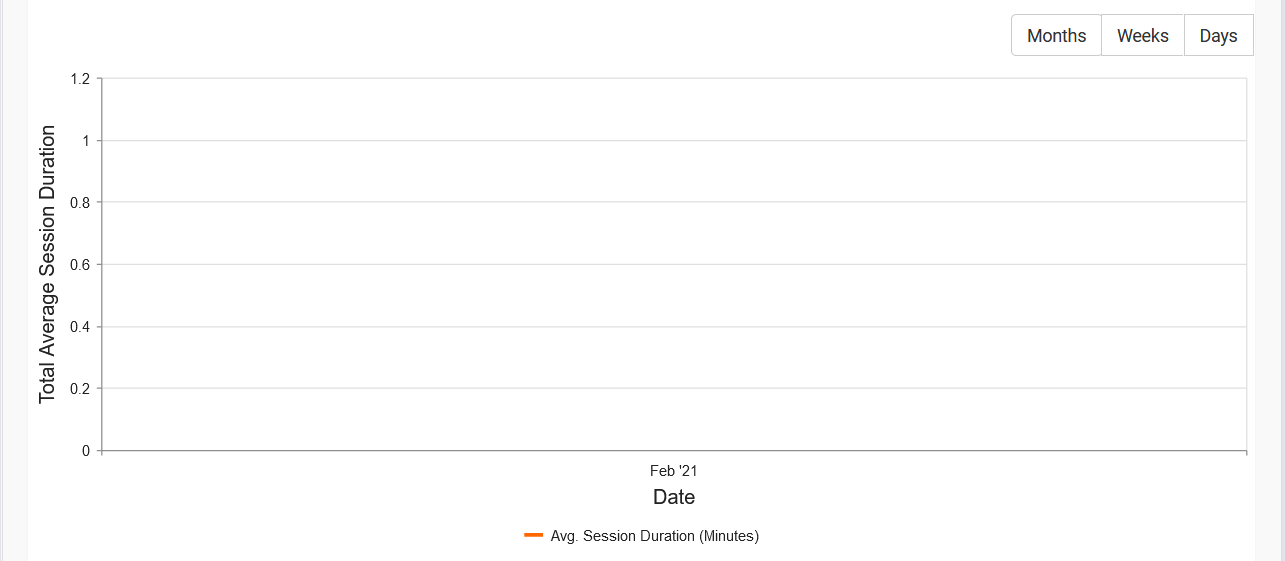Click the 0.4 y-axis tick label
Image resolution: width=1285 pixels, height=561 pixels.
point(80,327)
